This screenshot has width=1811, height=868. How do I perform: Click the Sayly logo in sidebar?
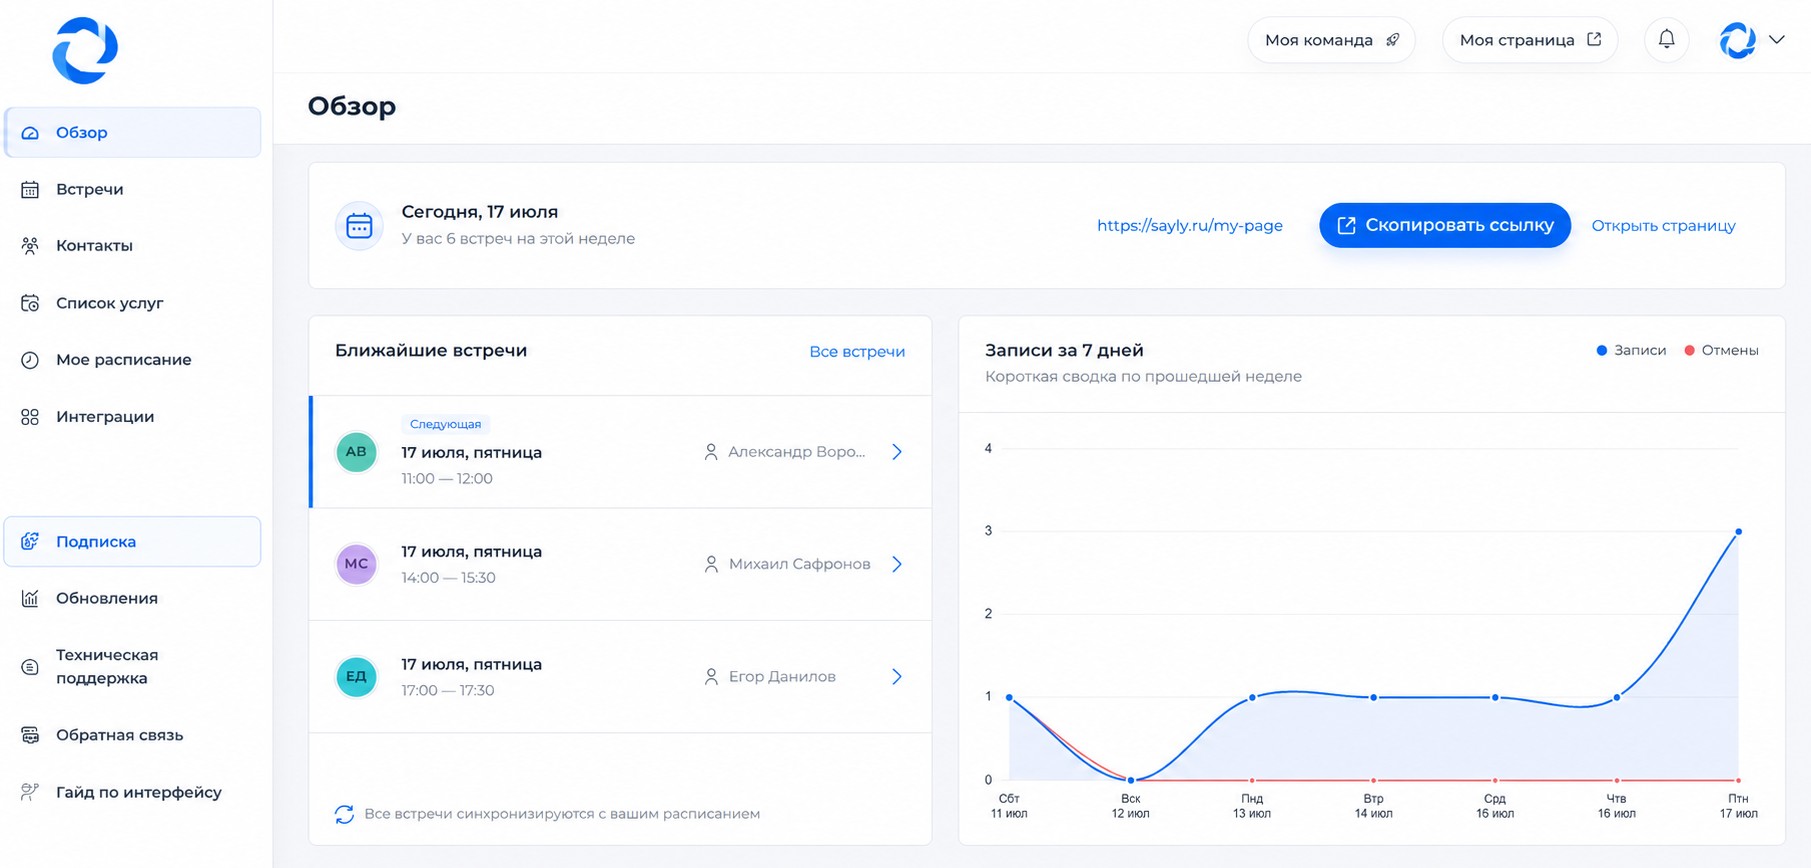click(85, 50)
